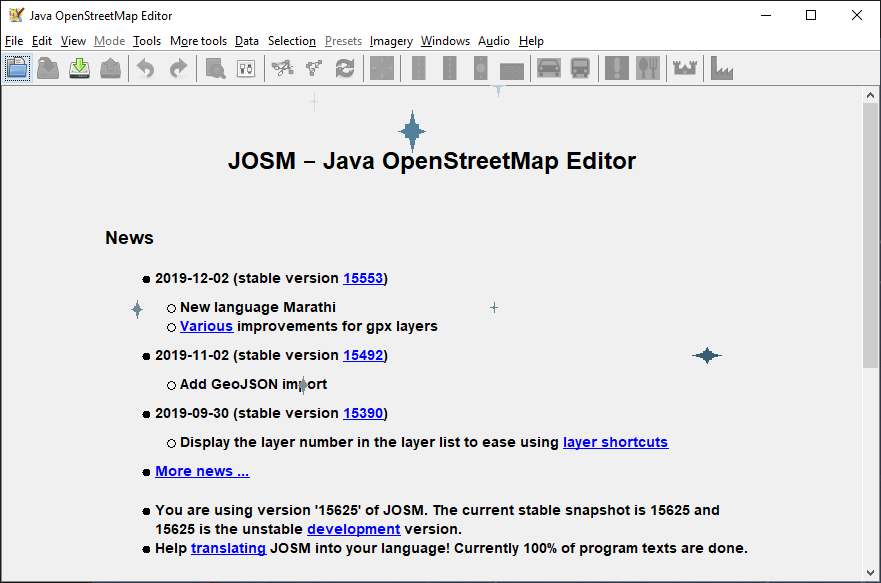881x583 pixels.
Task: Follow the layer shortcuts link
Action: (x=615, y=442)
